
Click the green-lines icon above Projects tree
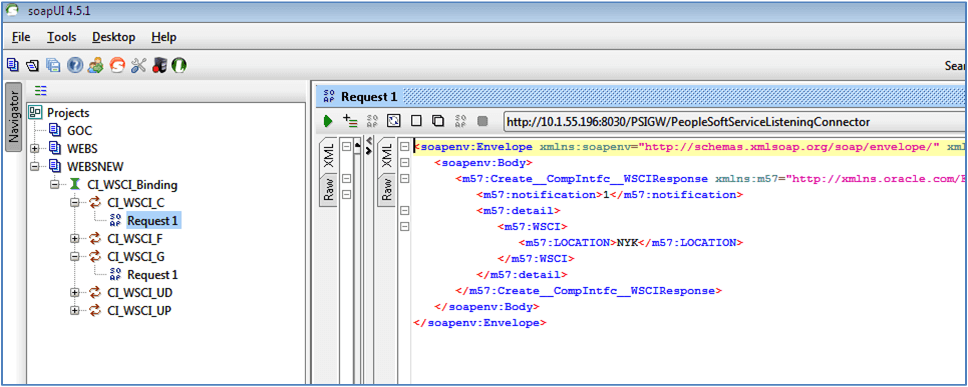tap(41, 91)
